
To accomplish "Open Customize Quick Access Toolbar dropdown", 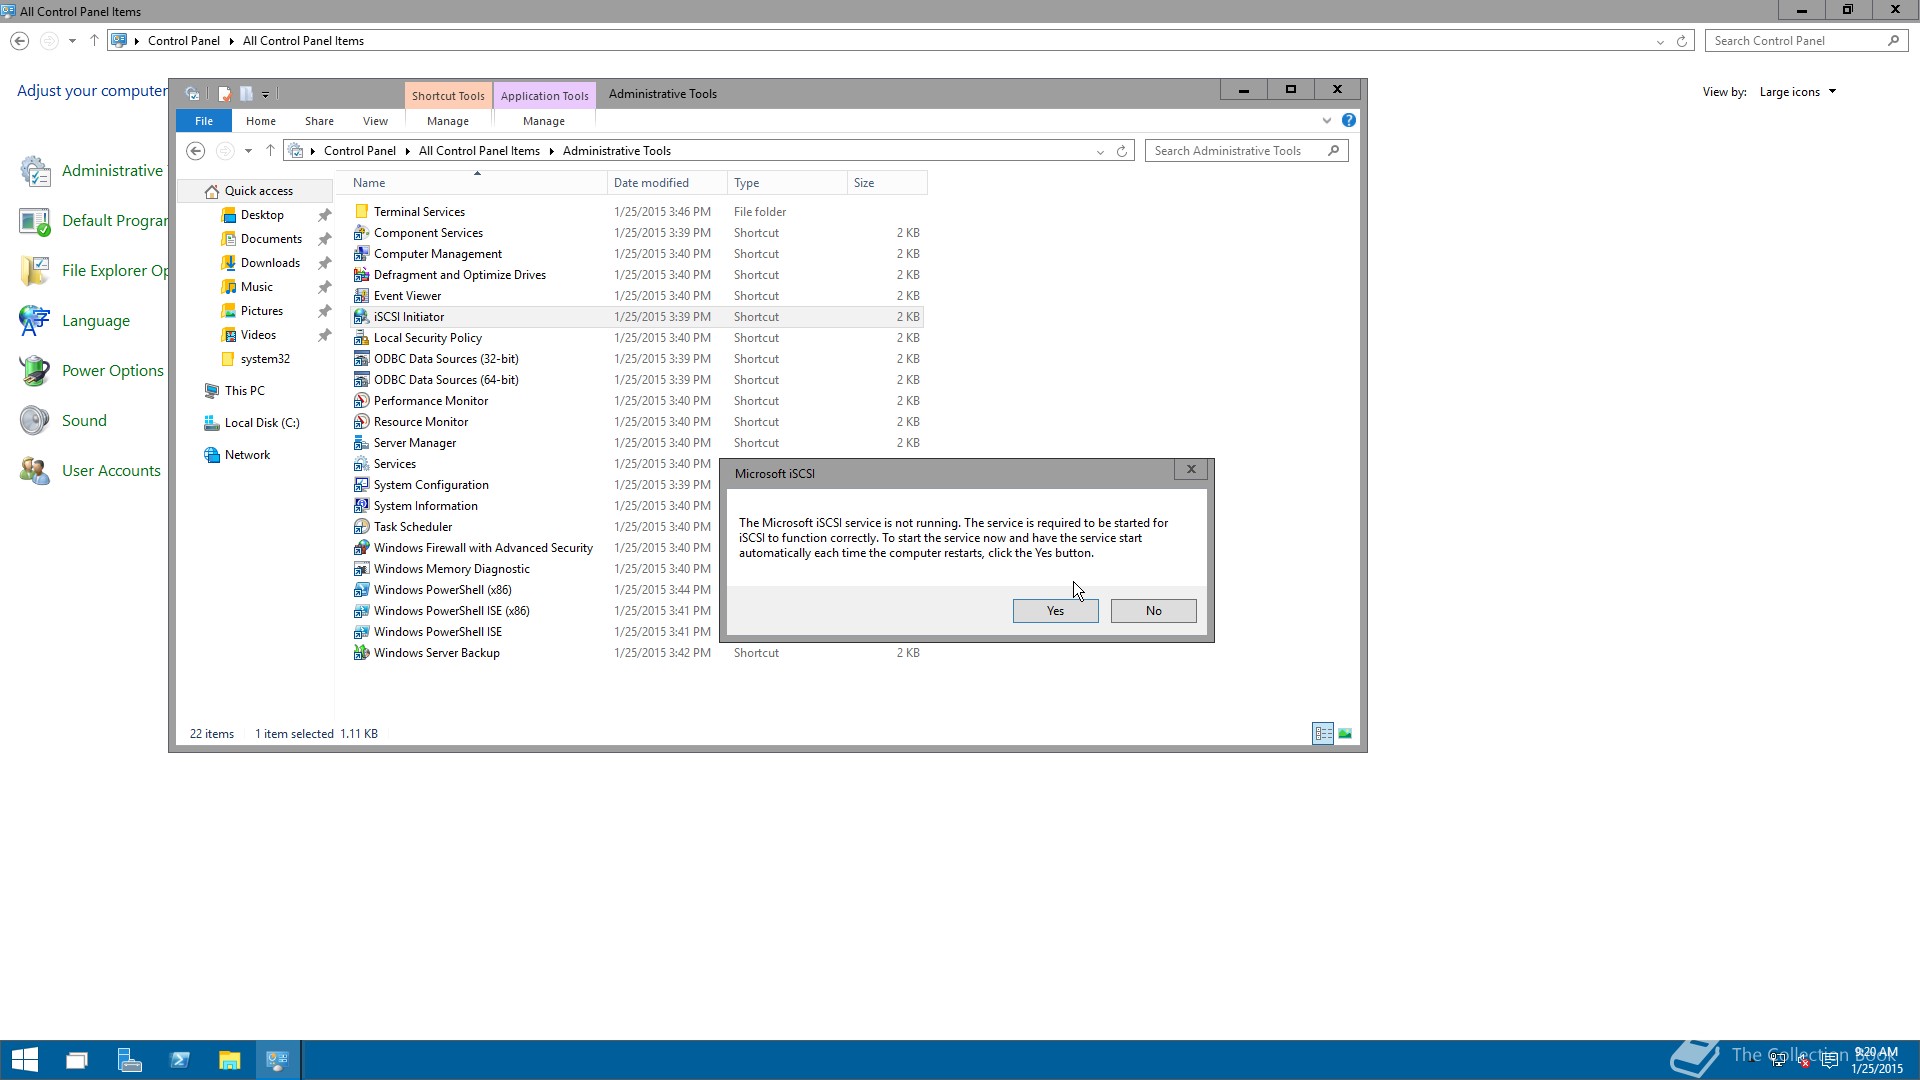I will pyautogui.click(x=265, y=94).
